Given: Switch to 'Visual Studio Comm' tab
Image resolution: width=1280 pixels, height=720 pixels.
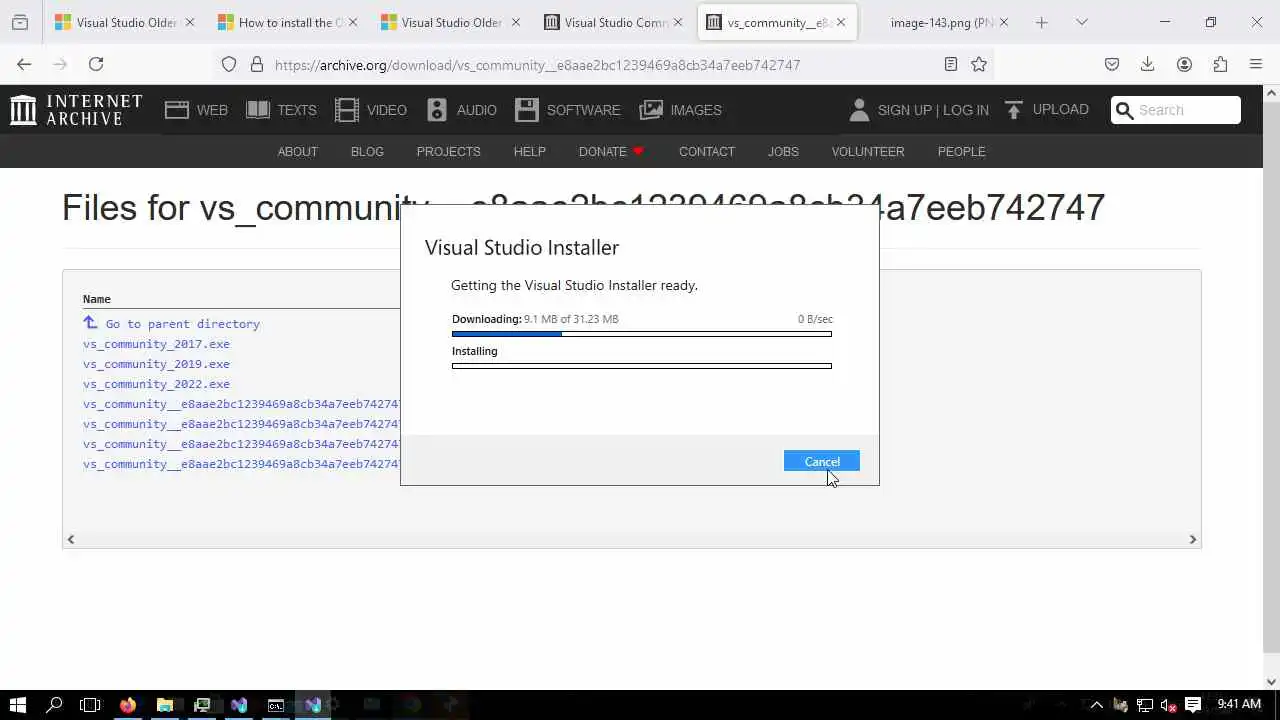Looking at the screenshot, I should coord(614,22).
